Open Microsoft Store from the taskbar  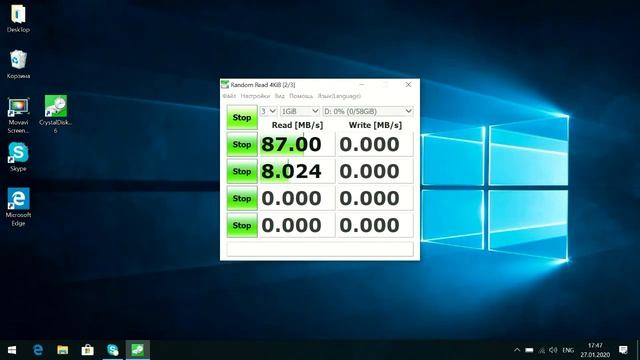coord(87,350)
